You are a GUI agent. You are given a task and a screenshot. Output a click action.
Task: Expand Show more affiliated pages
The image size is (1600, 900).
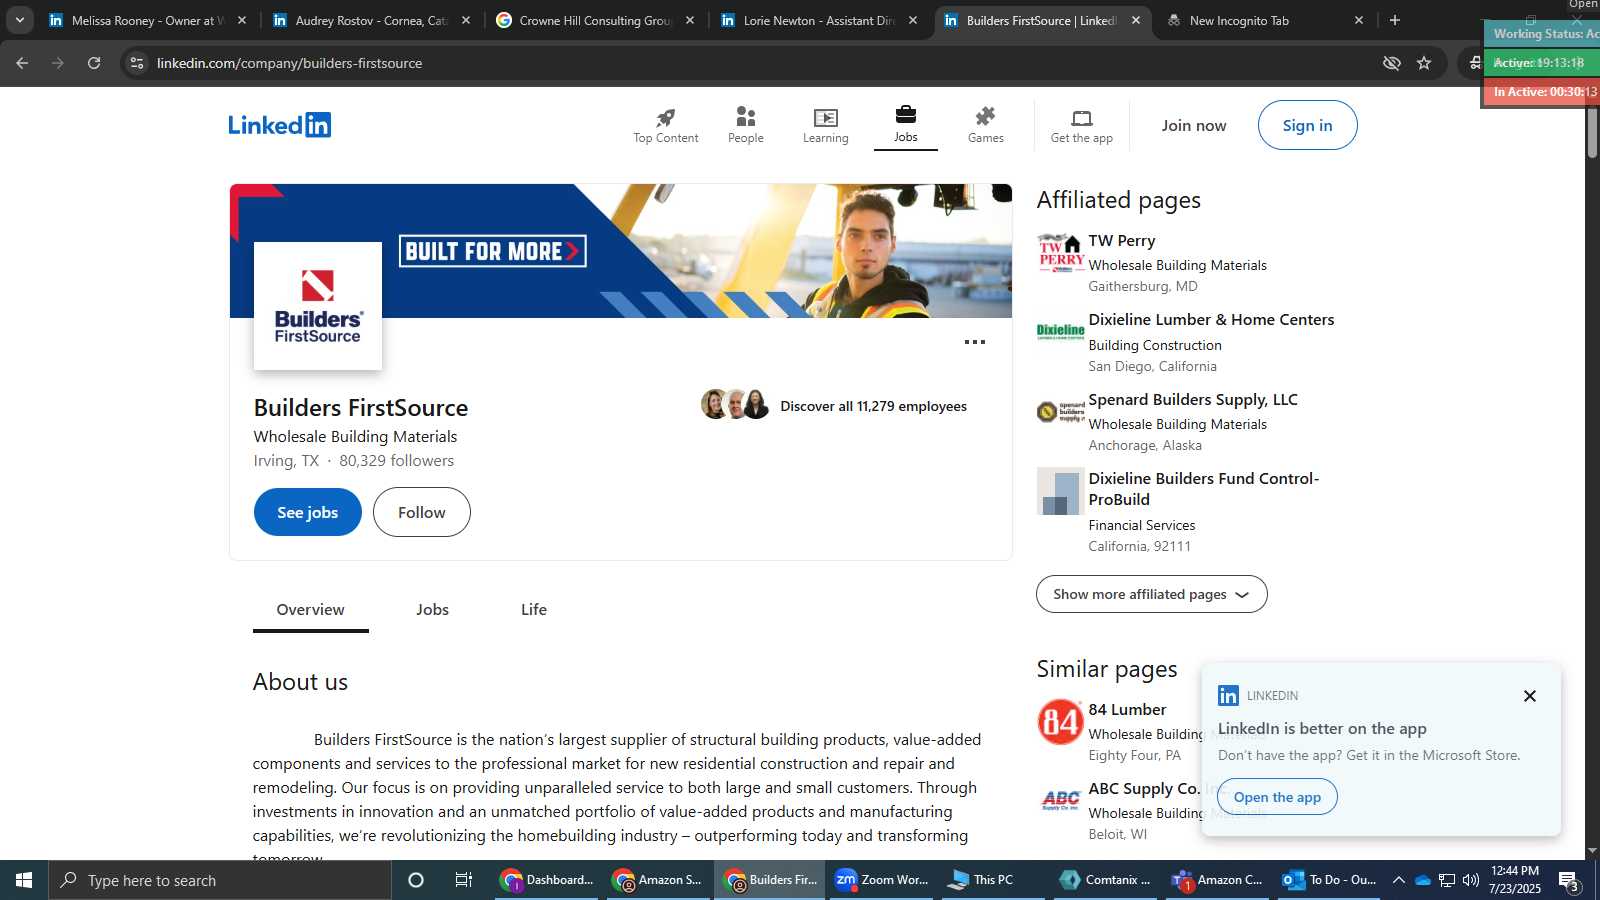(1152, 594)
